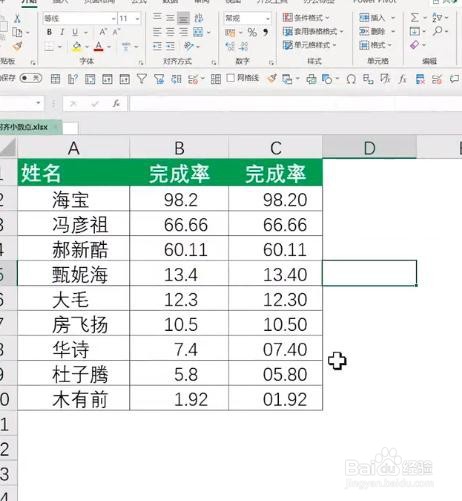Toggle the highlighted bottom align button
The width and height of the screenshot is (462, 501).
coord(183,18)
